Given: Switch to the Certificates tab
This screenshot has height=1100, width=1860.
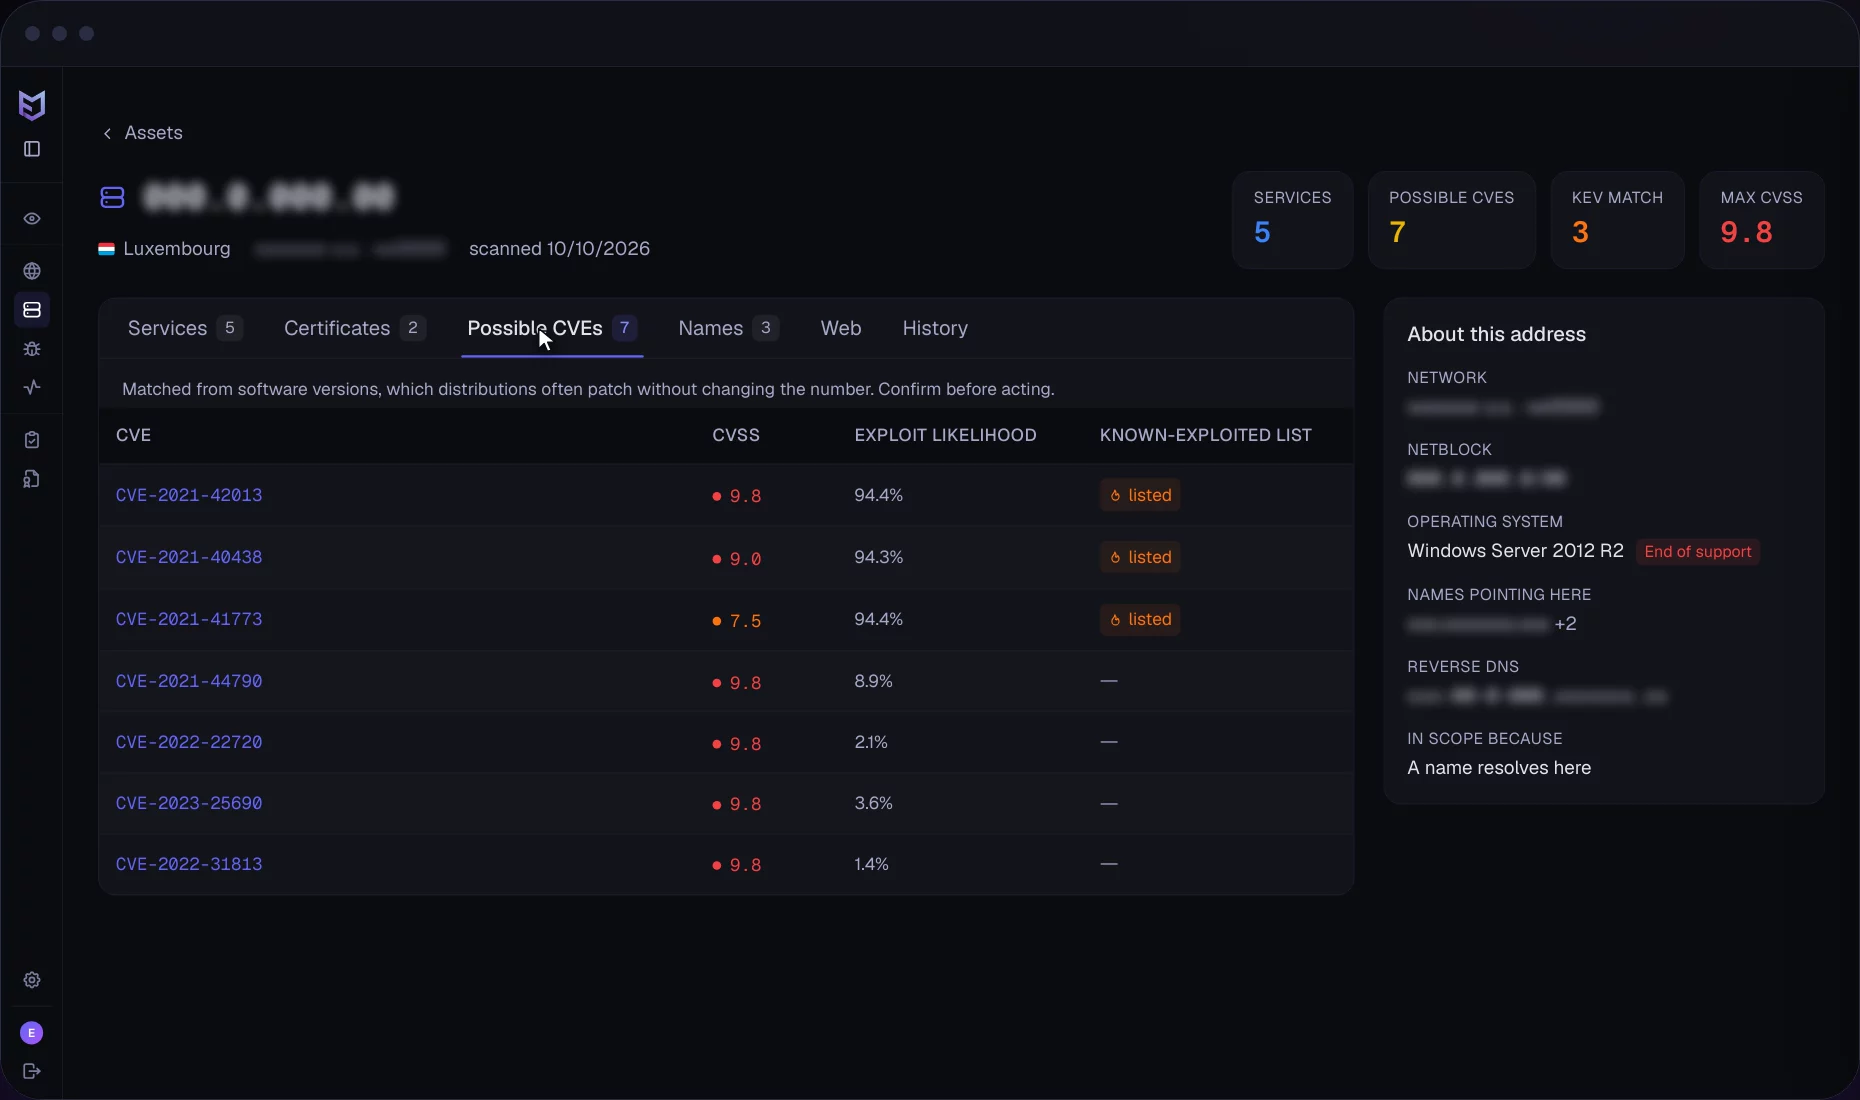Looking at the screenshot, I should click(355, 328).
